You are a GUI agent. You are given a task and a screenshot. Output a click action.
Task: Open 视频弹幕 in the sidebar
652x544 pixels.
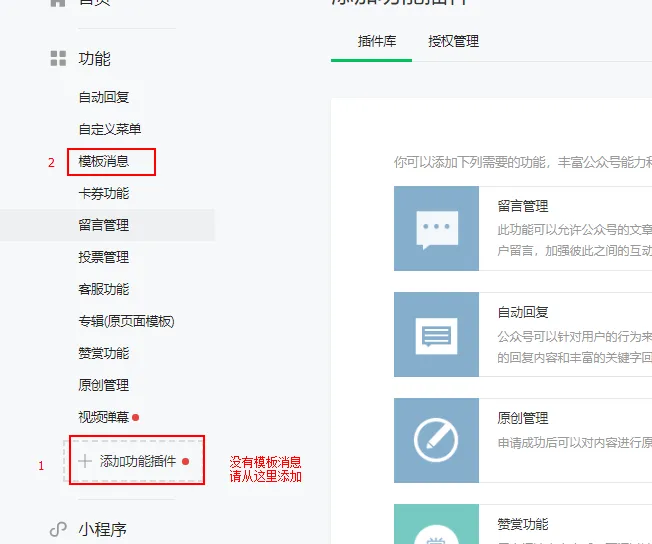pyautogui.click(x=104, y=417)
